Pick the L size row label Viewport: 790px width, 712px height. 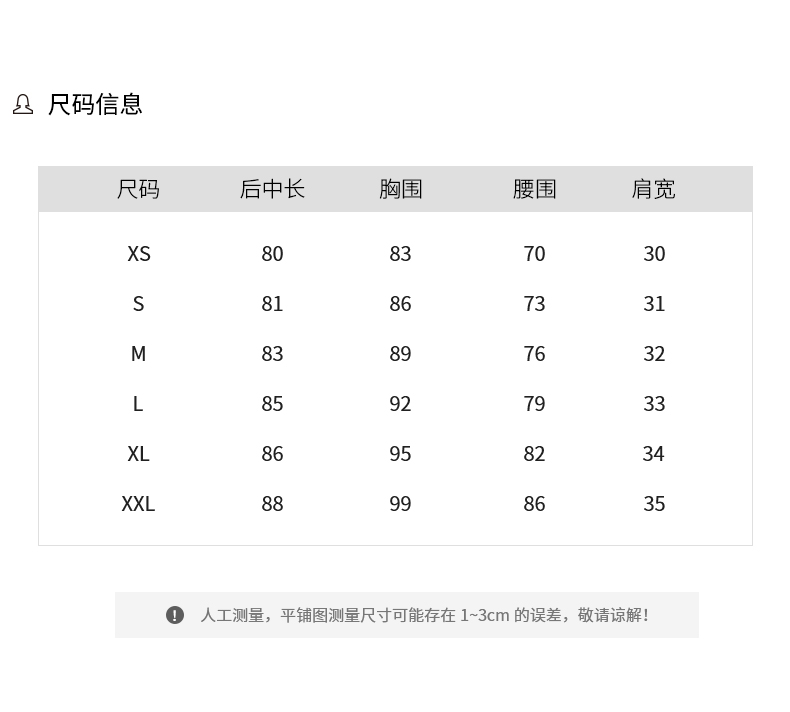click(x=138, y=404)
